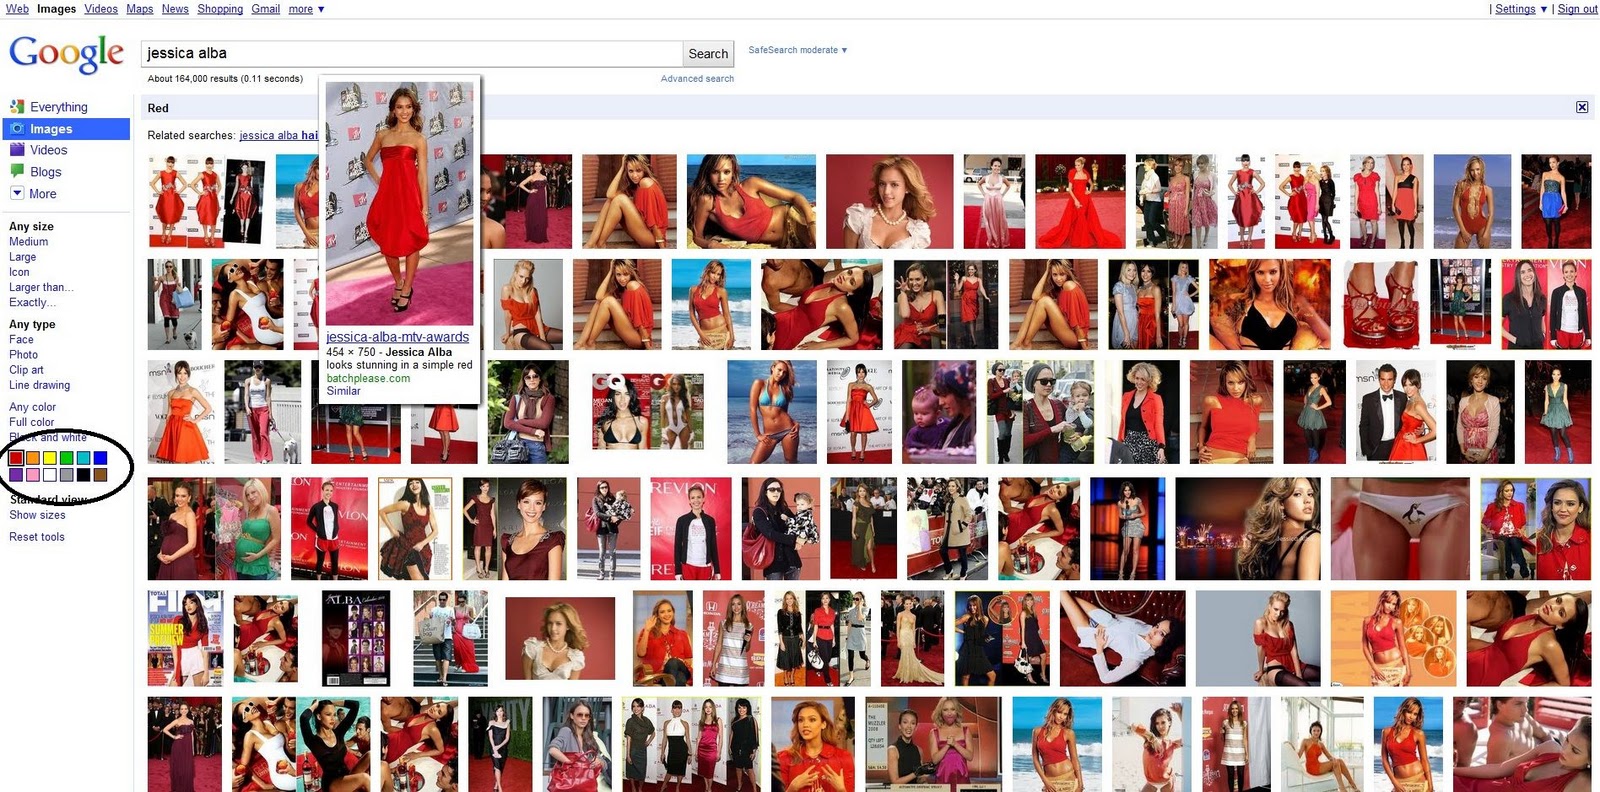Click the search query input field
This screenshot has height=792, width=1600.
tap(411, 53)
